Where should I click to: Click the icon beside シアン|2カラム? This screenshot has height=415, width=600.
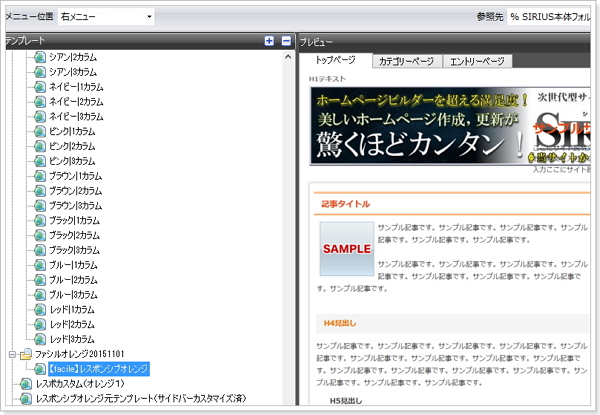40,57
